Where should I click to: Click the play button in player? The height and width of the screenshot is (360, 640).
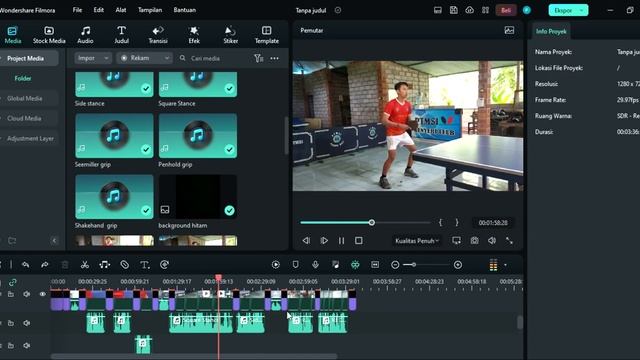[324, 241]
